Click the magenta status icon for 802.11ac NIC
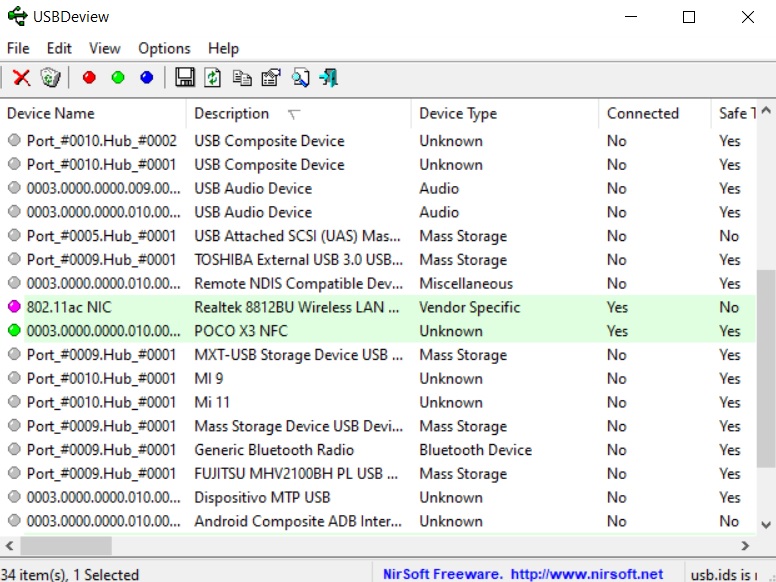The width and height of the screenshot is (776, 582). click(14, 307)
